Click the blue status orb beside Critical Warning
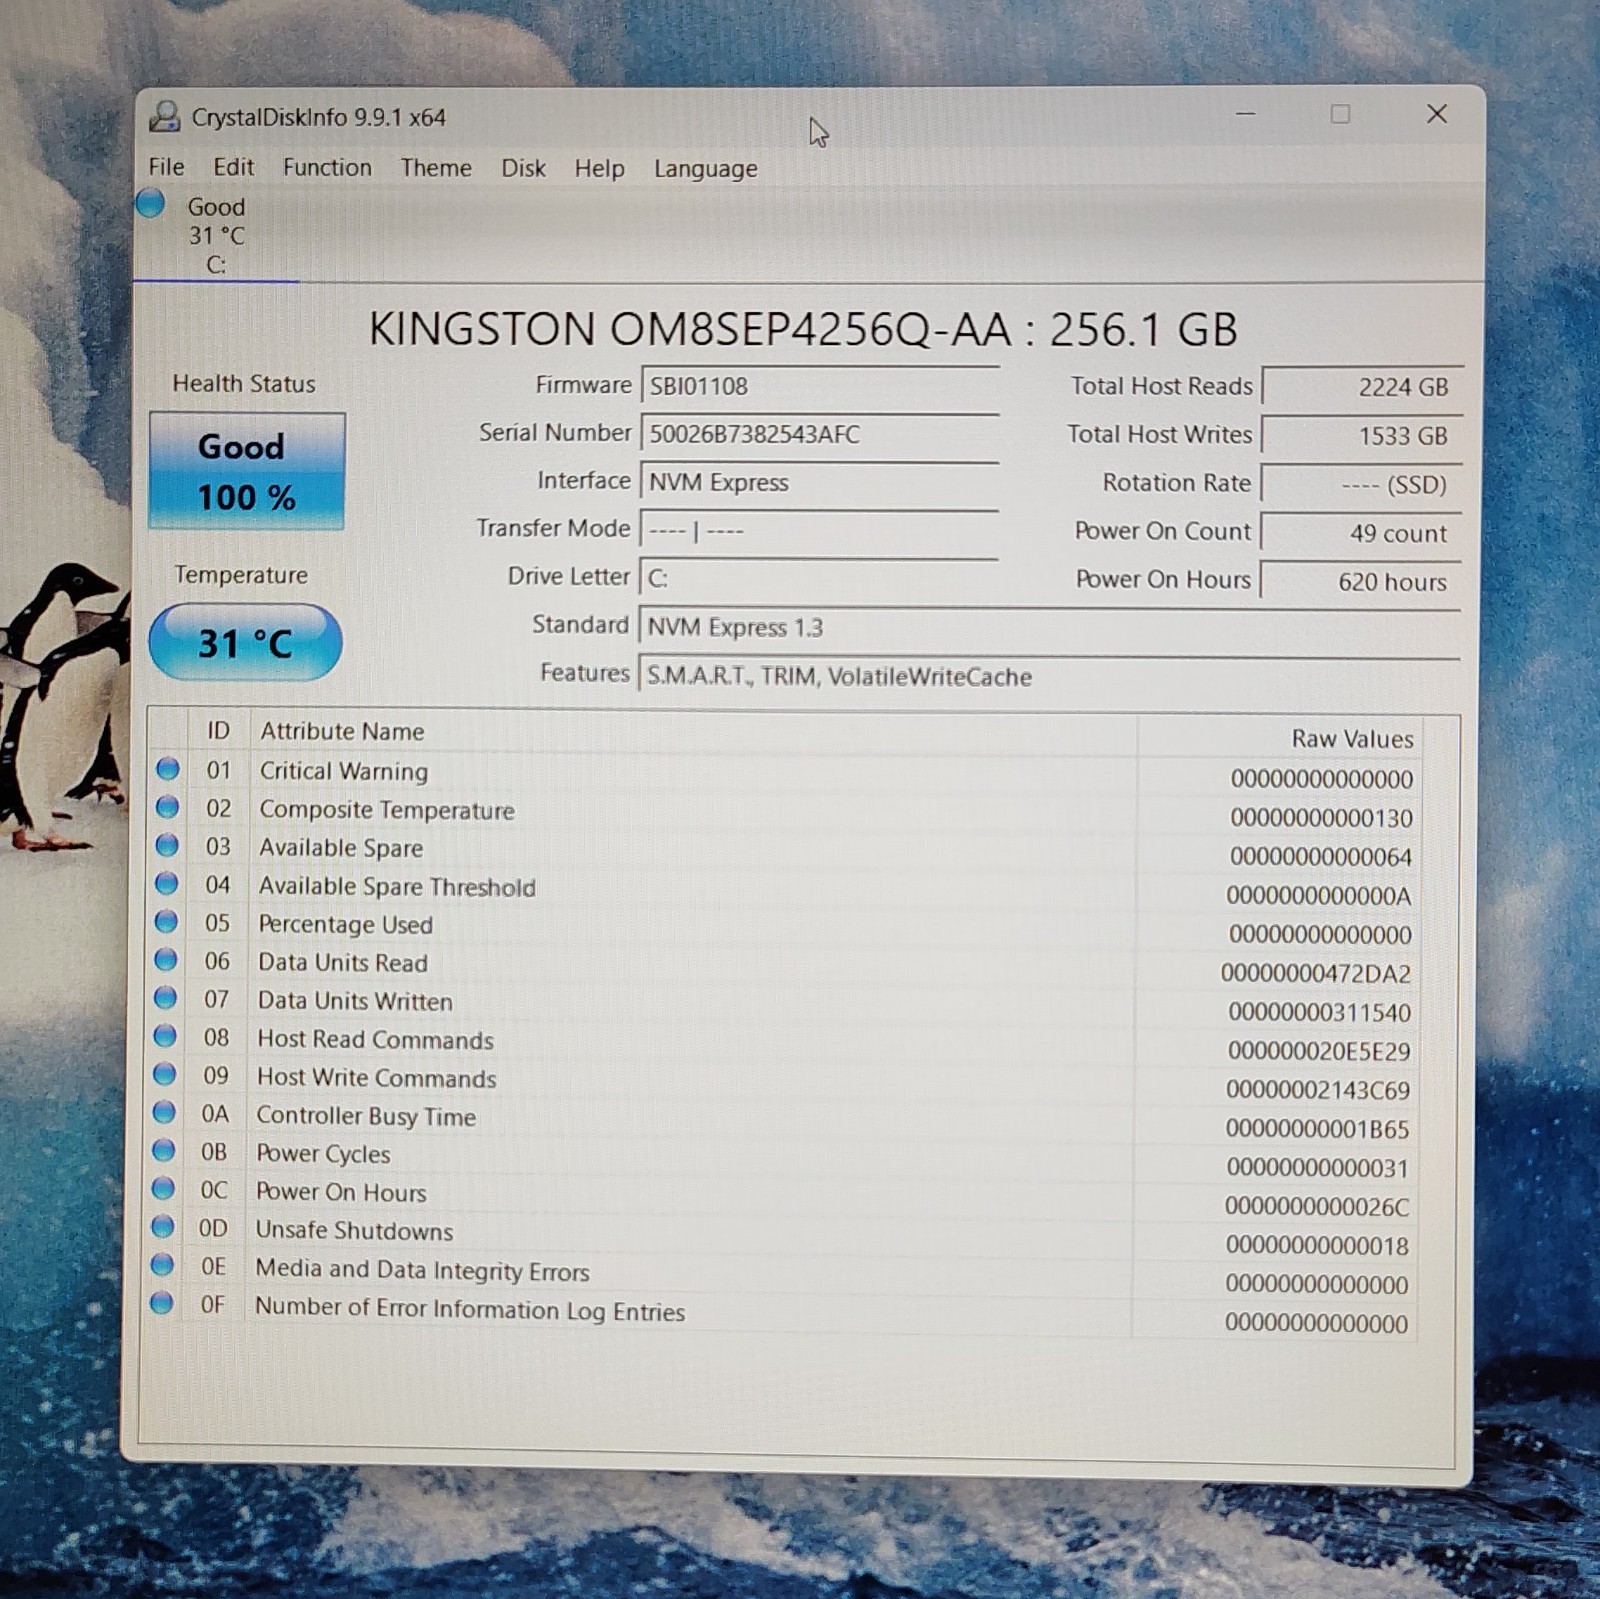The height and width of the screenshot is (1599, 1600). coord(168,769)
